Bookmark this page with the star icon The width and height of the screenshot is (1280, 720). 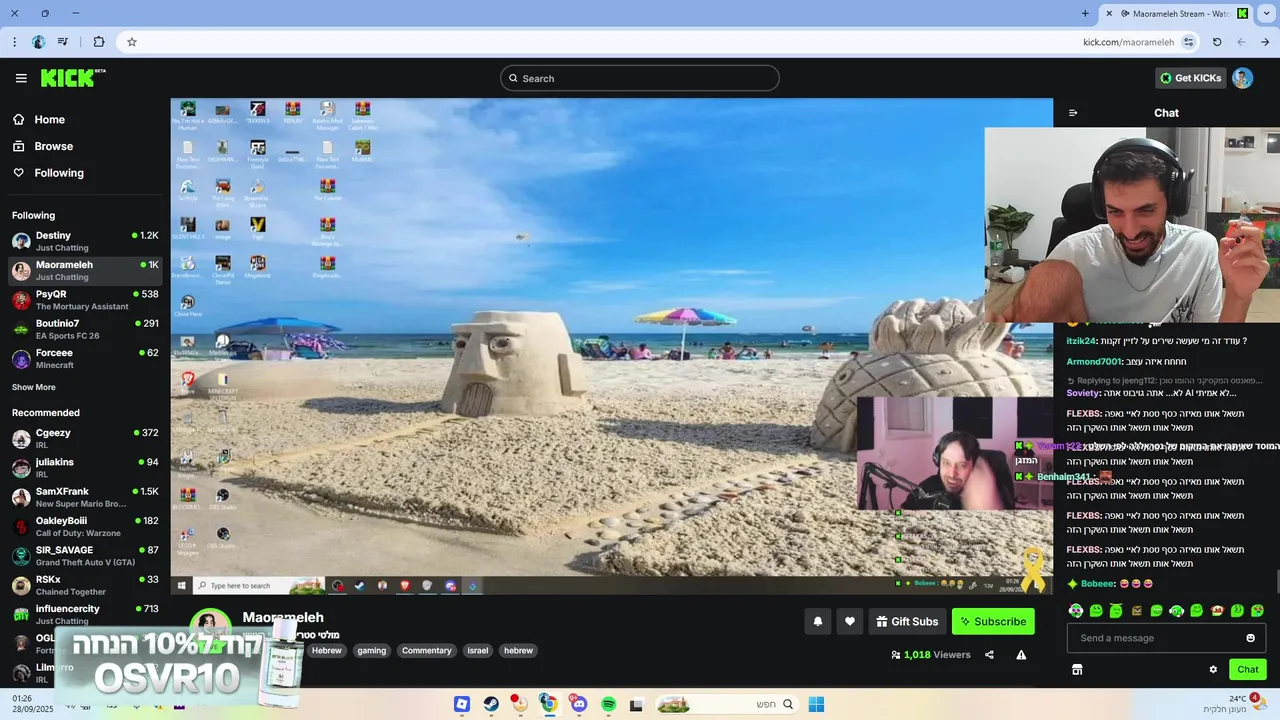pyautogui.click(x=131, y=42)
